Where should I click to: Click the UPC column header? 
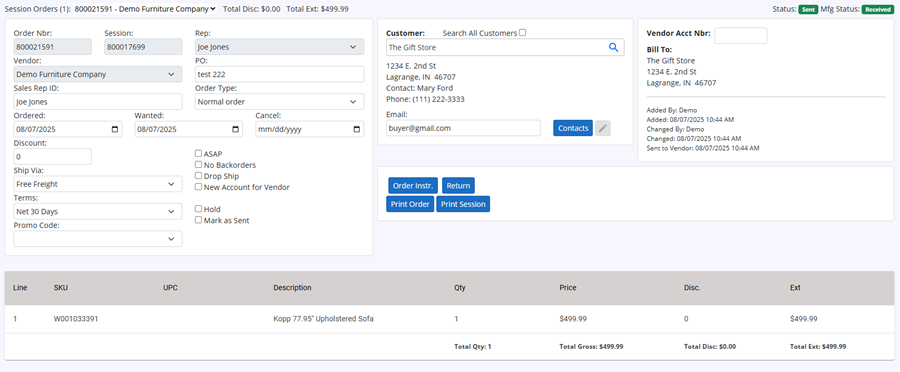pos(170,288)
